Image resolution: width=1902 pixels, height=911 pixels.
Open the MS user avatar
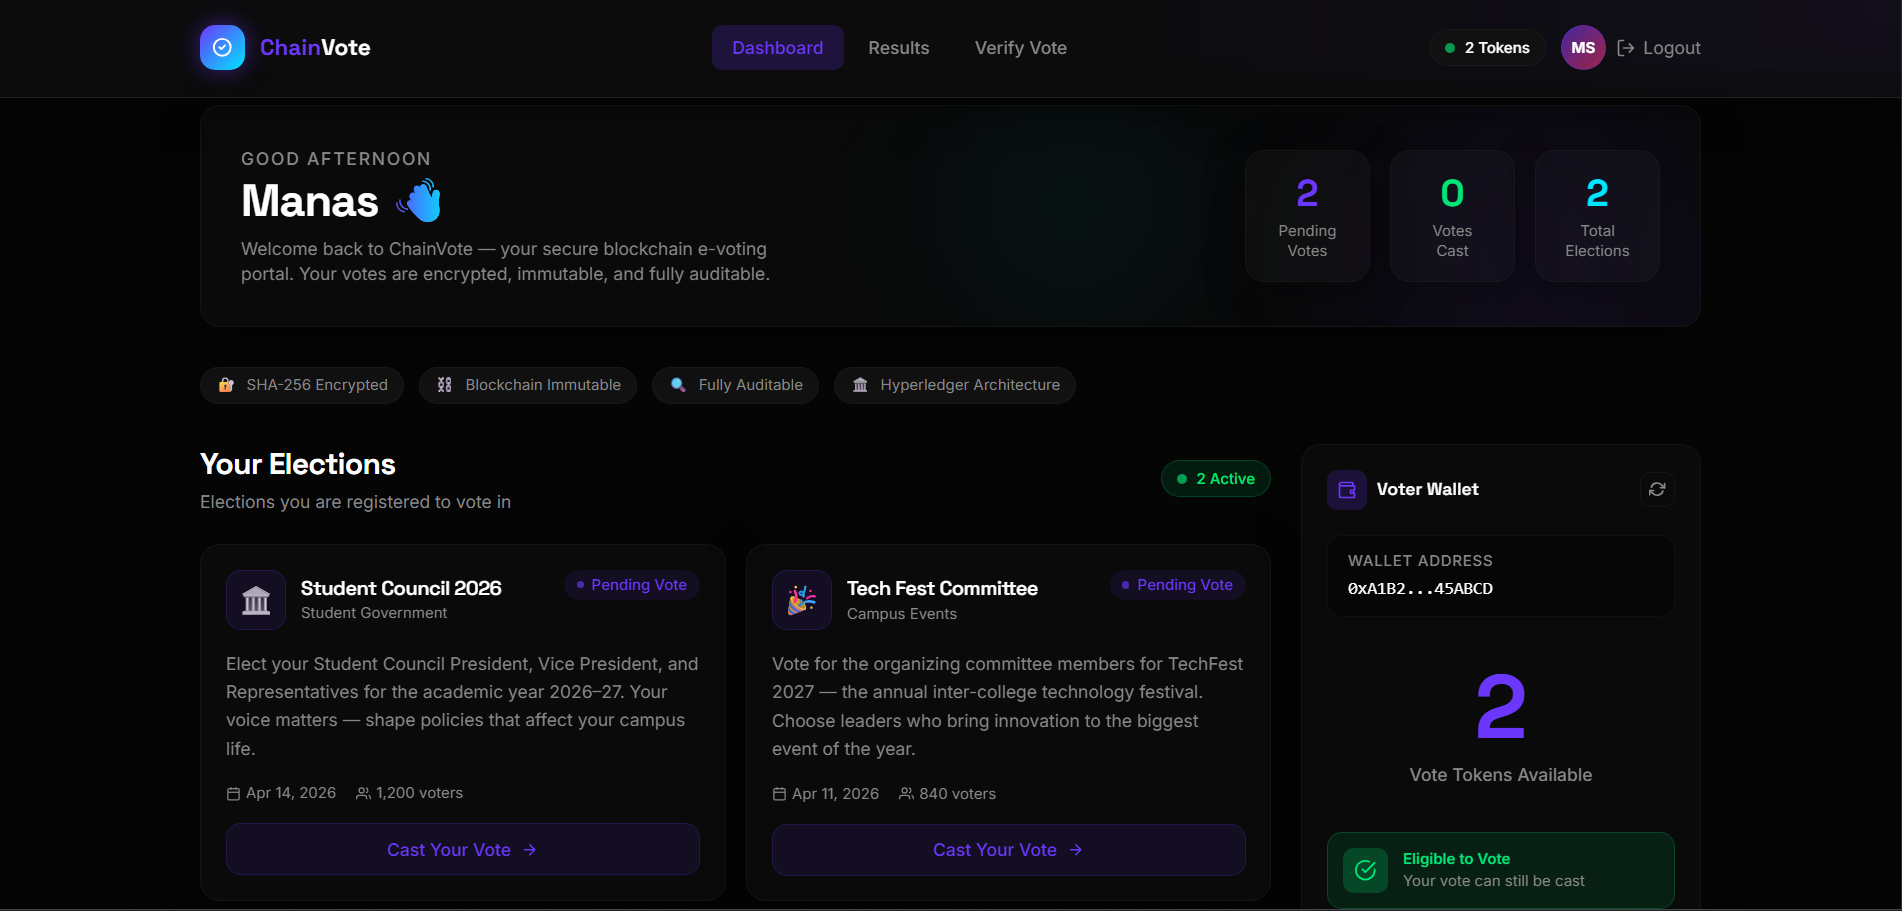coord(1583,48)
